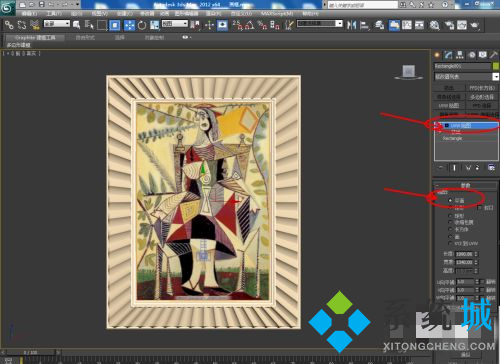Open the 渲染(R) menu
The width and height of the screenshot is (500, 364).
coord(213,14)
